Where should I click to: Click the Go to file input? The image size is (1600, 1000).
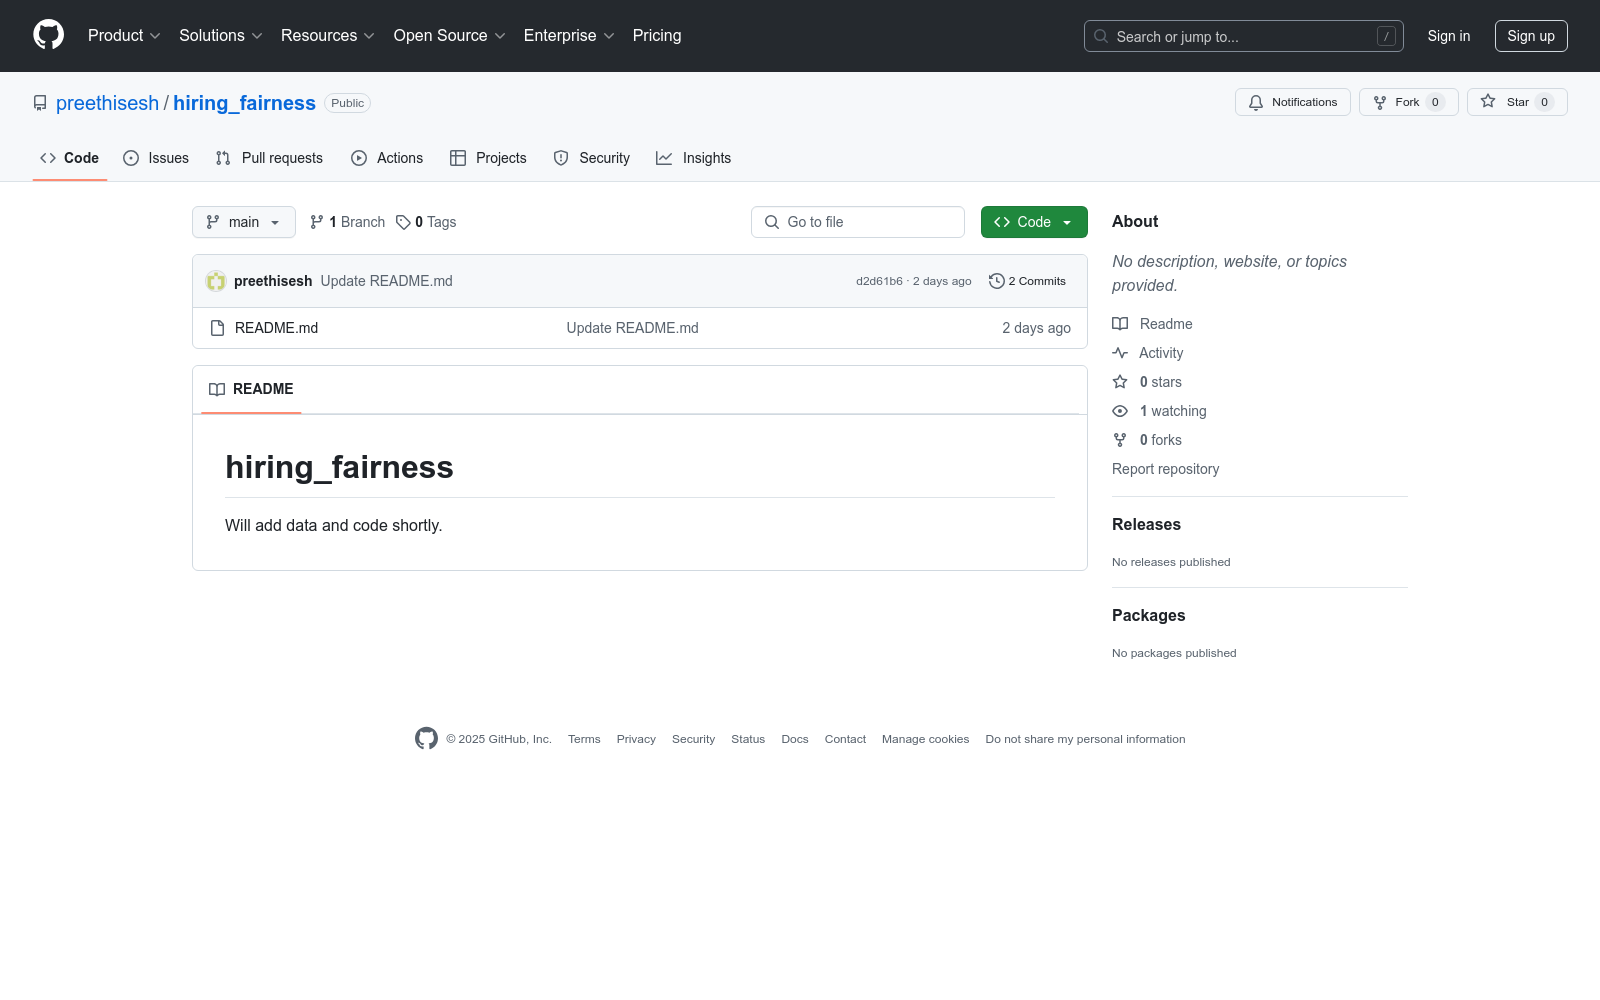pos(858,222)
